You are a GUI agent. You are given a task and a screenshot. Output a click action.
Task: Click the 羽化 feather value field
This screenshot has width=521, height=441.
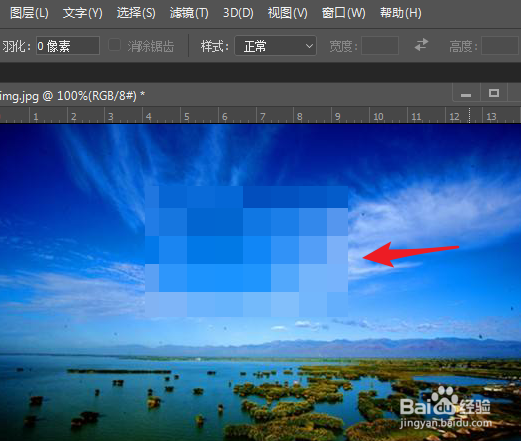coord(68,46)
